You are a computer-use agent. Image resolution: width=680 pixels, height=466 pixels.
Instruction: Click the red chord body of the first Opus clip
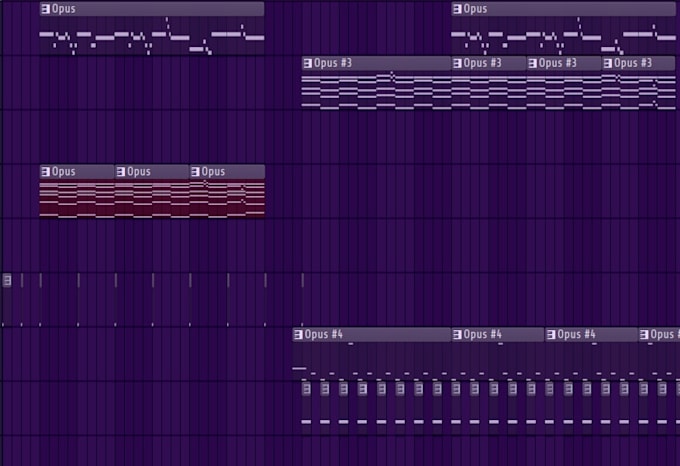(x=77, y=199)
